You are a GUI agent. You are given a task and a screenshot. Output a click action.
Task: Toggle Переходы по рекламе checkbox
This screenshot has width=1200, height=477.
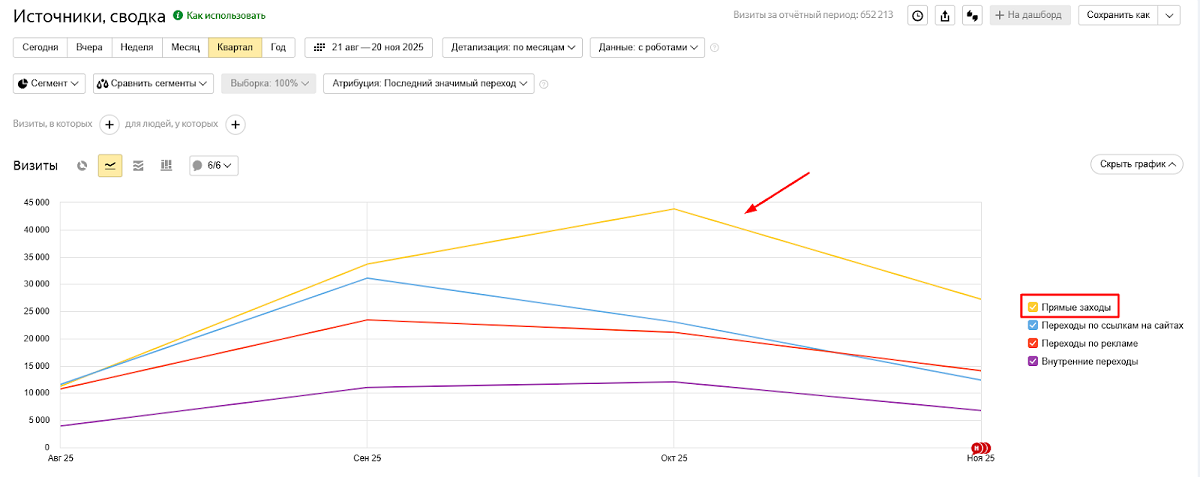1032,343
